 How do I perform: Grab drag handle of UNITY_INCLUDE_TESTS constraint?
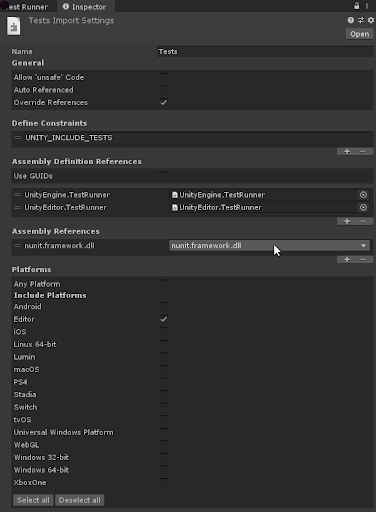point(18,138)
